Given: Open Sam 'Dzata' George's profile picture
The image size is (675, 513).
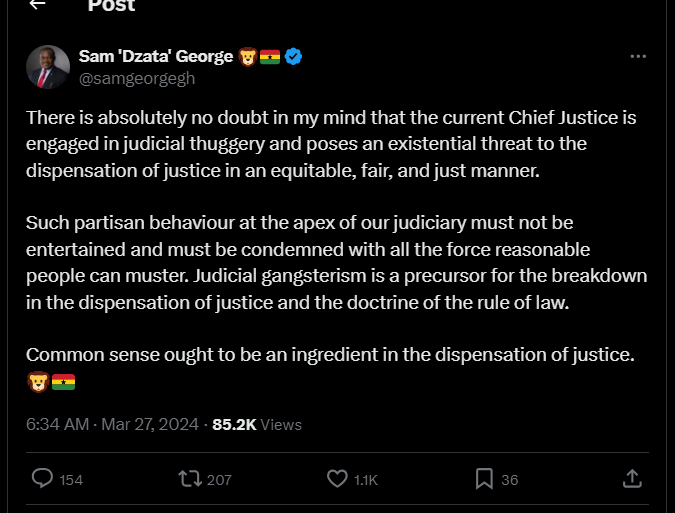Looking at the screenshot, I should [47, 67].
